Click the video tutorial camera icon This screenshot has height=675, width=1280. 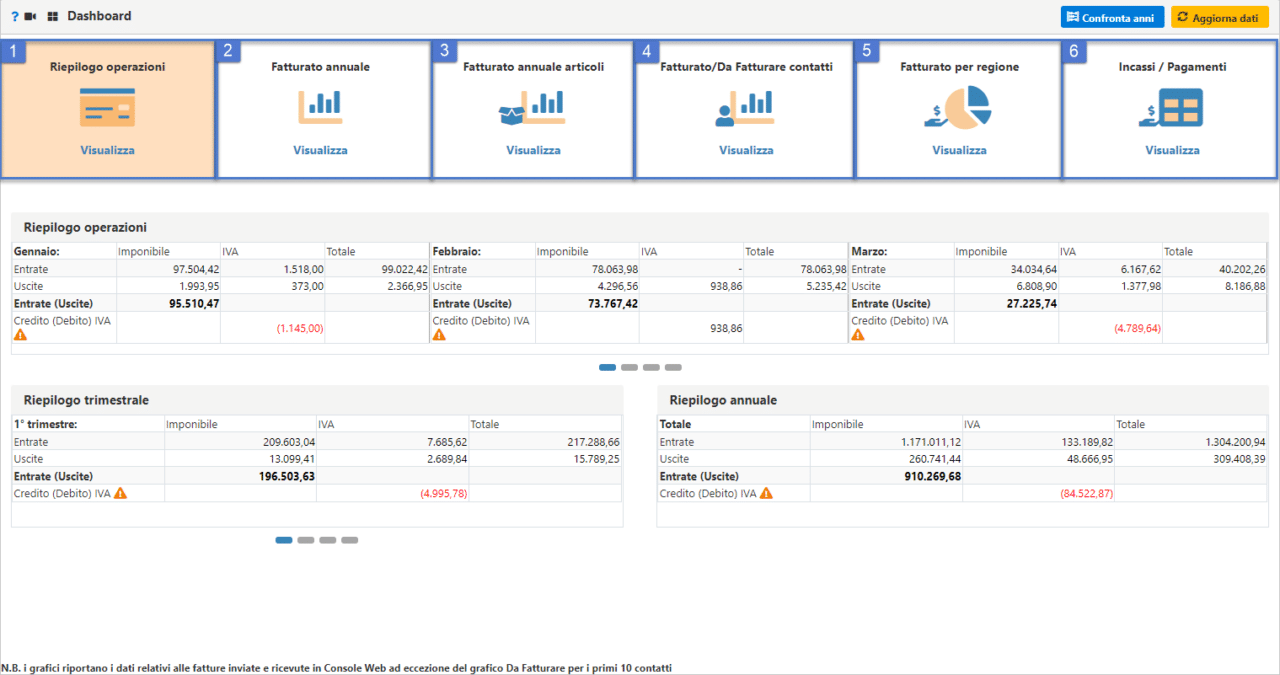[30, 16]
